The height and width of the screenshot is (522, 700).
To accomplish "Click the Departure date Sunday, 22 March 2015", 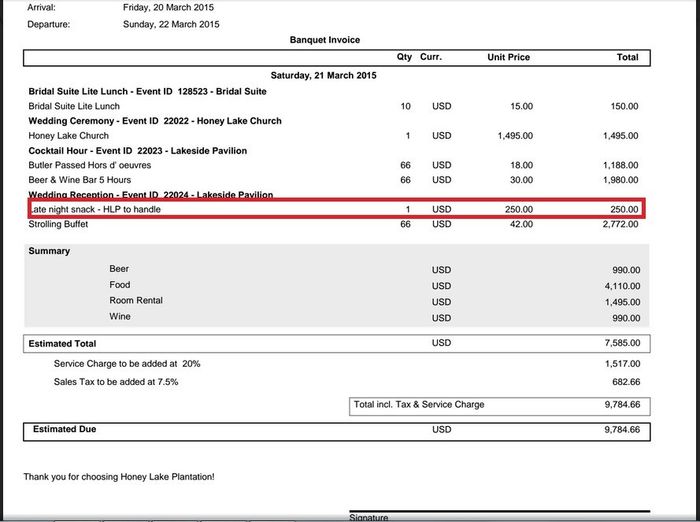I will tap(171, 24).
